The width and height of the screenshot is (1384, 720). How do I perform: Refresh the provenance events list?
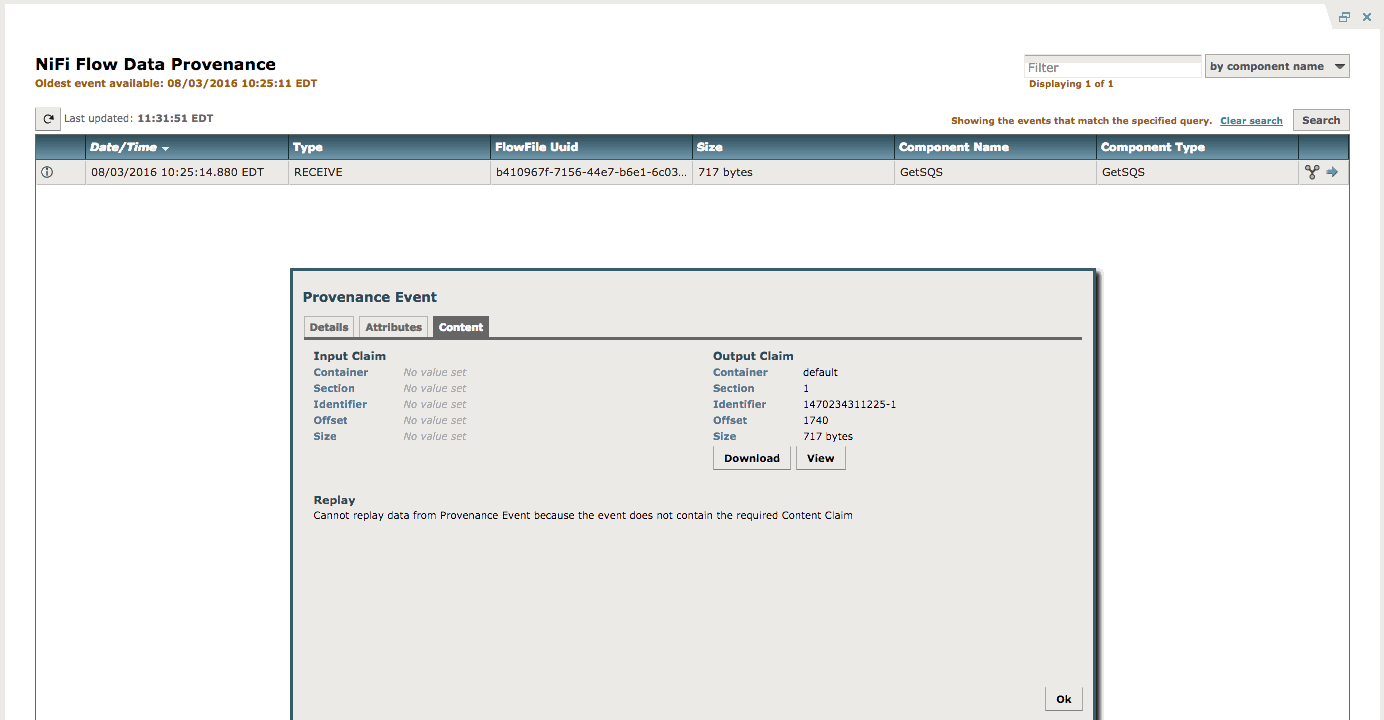click(x=48, y=118)
